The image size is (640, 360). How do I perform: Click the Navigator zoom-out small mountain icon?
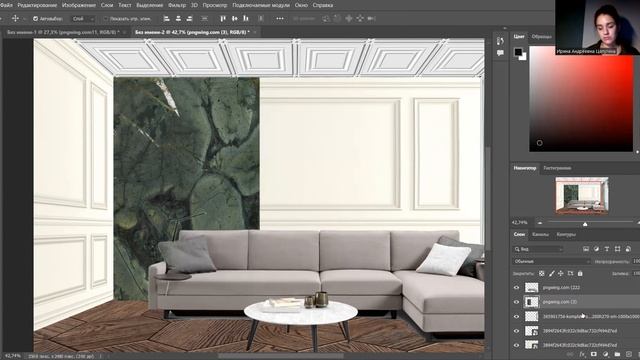tap(540, 223)
